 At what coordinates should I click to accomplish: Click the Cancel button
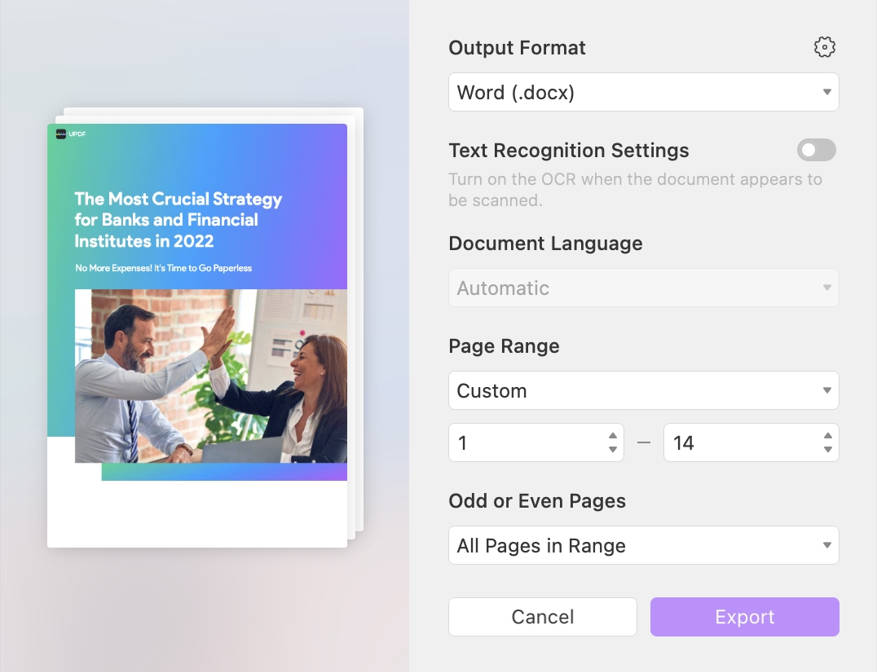[542, 616]
